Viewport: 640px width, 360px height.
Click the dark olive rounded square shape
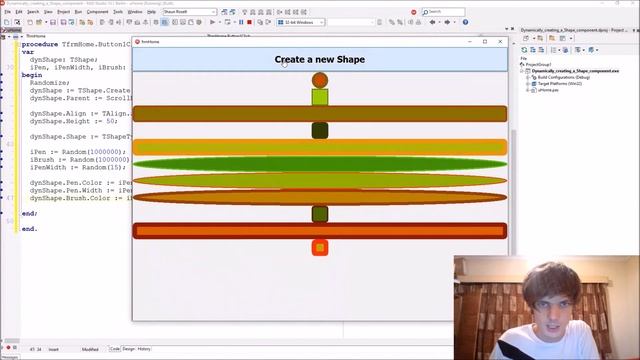[320, 131]
